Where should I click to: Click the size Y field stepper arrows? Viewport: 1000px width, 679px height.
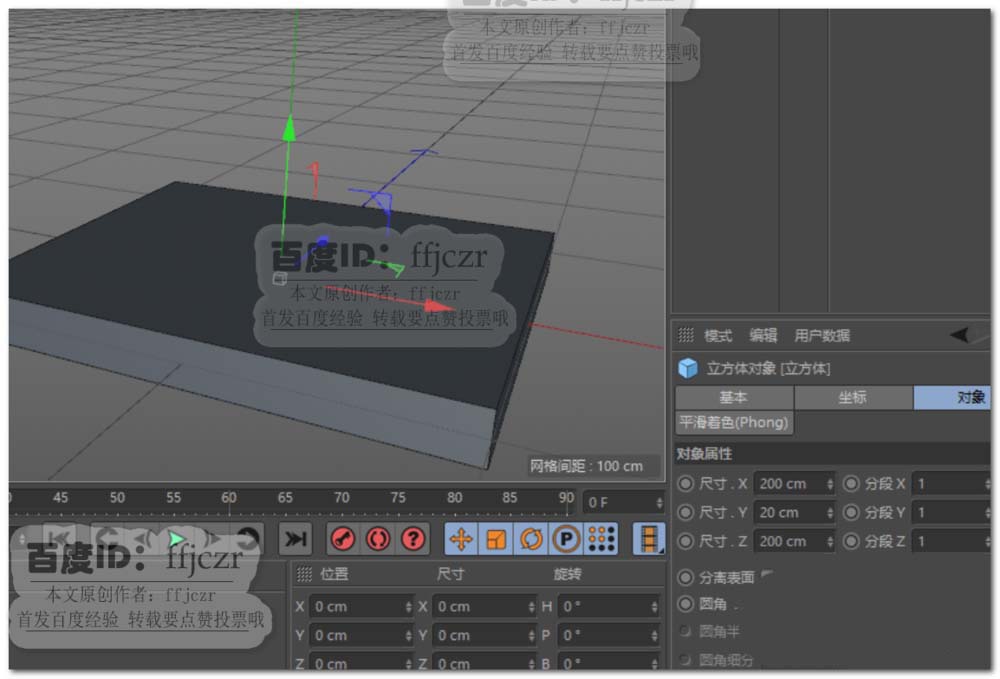531,636
